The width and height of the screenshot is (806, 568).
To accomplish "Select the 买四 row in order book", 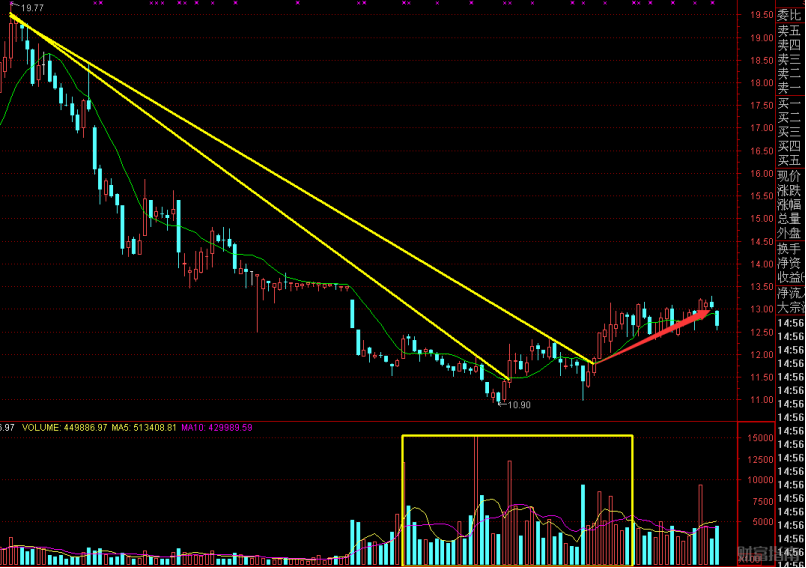I will (789, 146).
